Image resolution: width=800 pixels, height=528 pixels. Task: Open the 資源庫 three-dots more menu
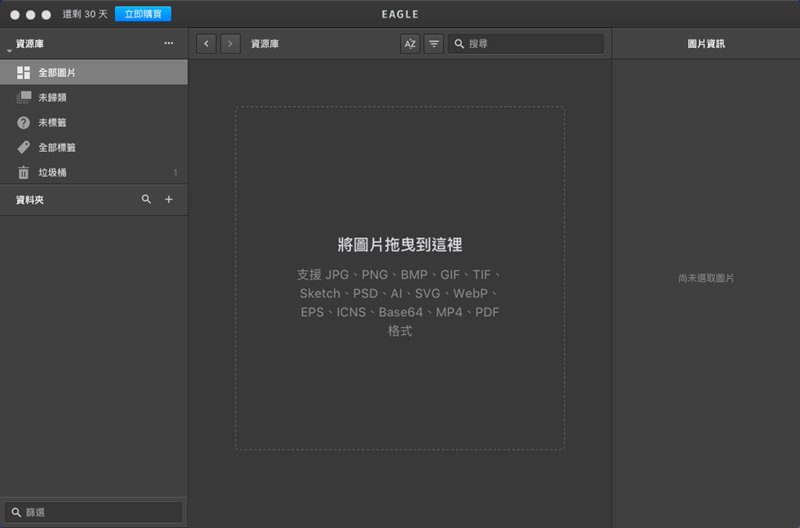(169, 44)
